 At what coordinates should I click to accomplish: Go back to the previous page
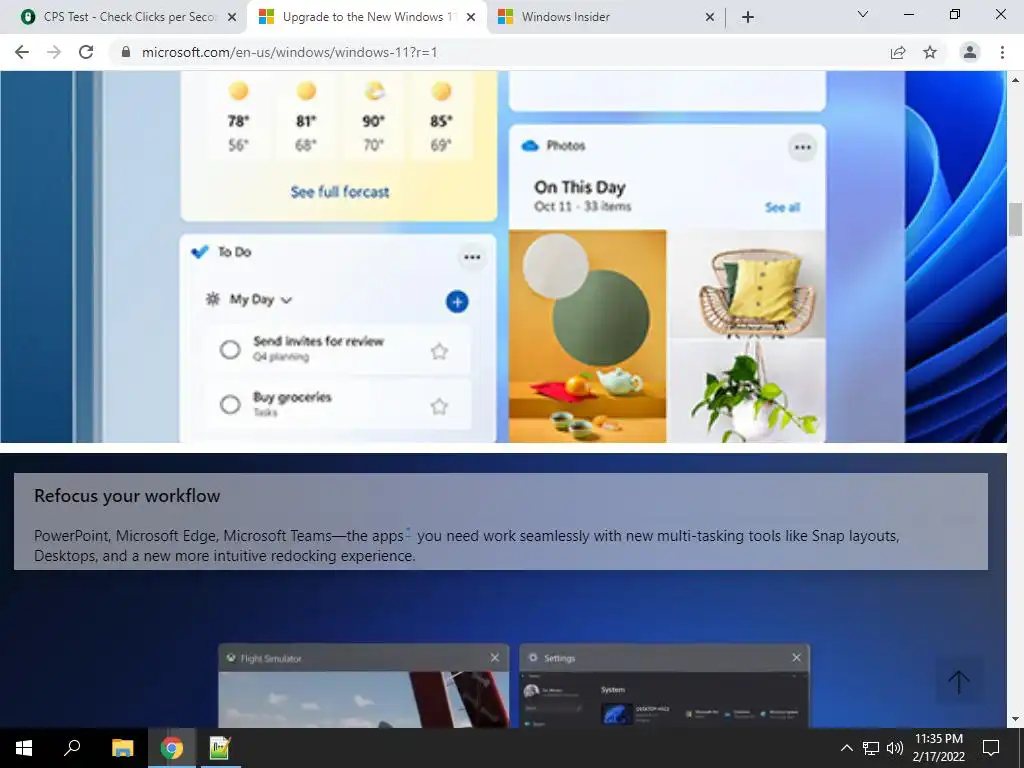pos(22,52)
